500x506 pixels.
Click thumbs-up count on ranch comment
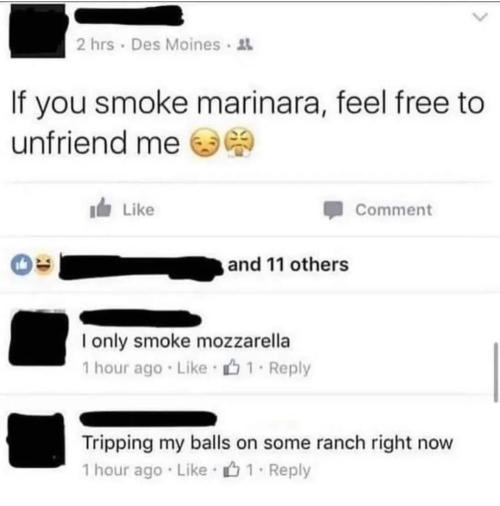tap(239, 470)
